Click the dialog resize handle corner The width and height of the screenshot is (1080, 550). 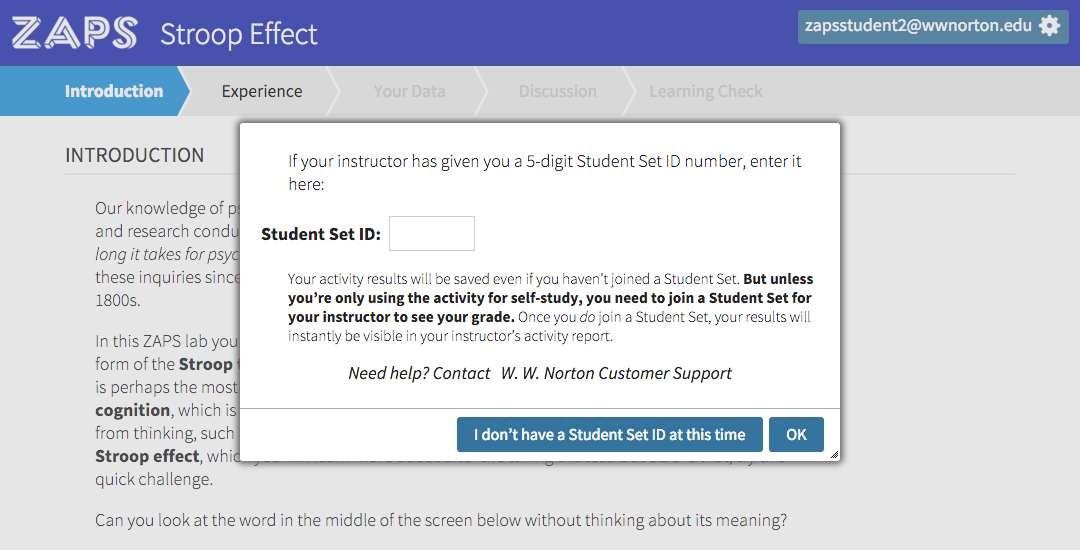pyautogui.click(x=834, y=455)
